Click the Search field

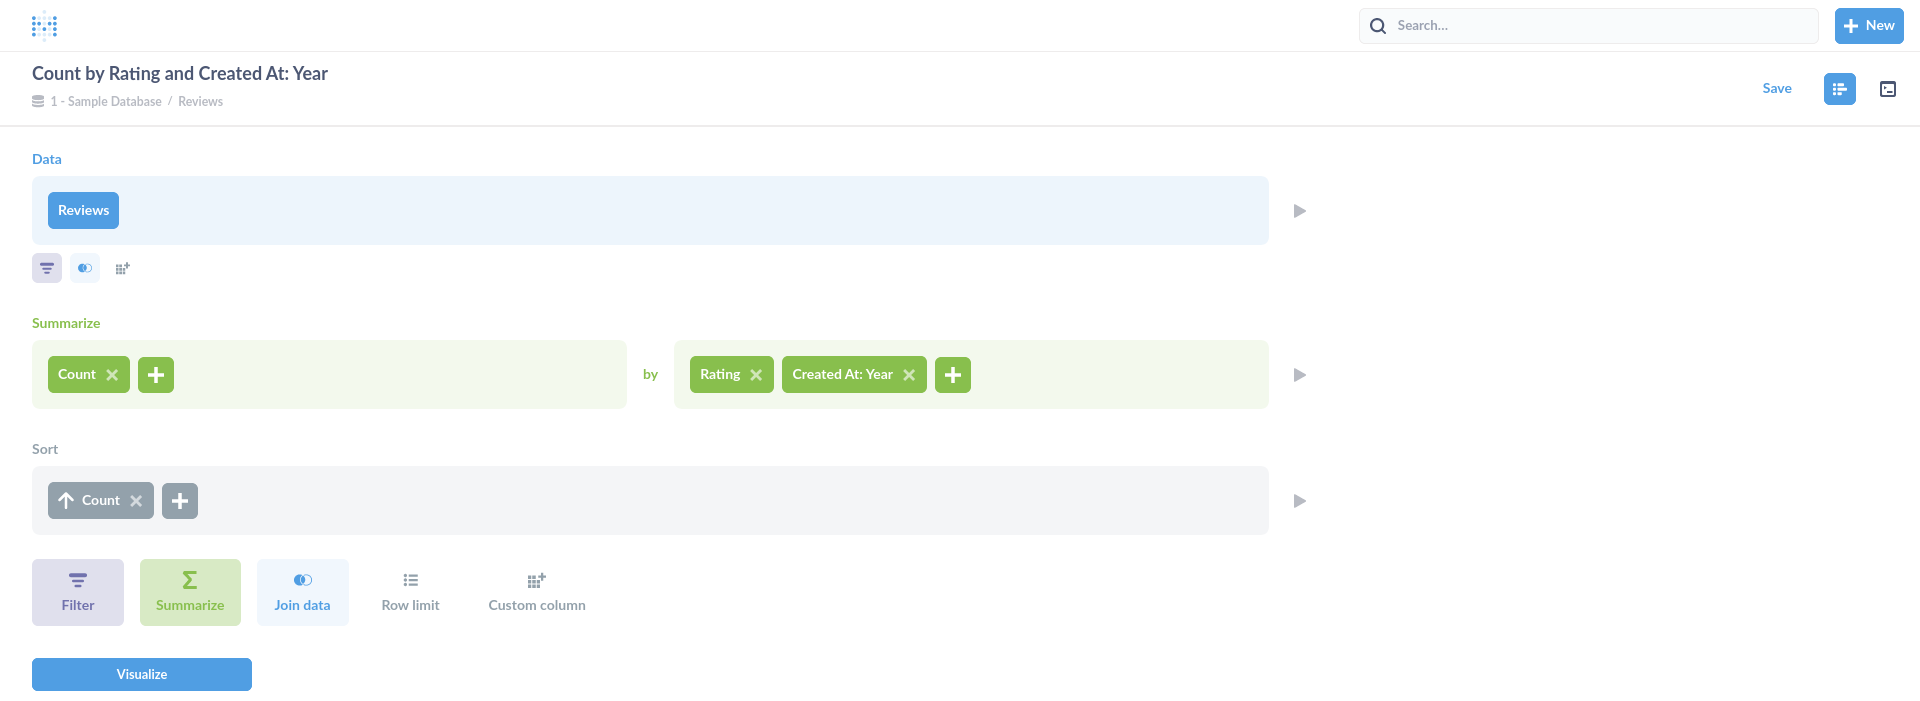[x=1590, y=25]
